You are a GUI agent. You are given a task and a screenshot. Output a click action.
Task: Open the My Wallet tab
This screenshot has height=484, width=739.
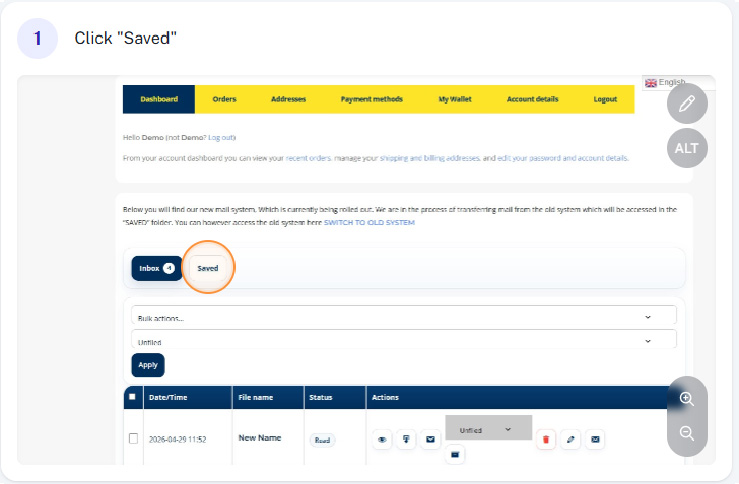(455, 99)
